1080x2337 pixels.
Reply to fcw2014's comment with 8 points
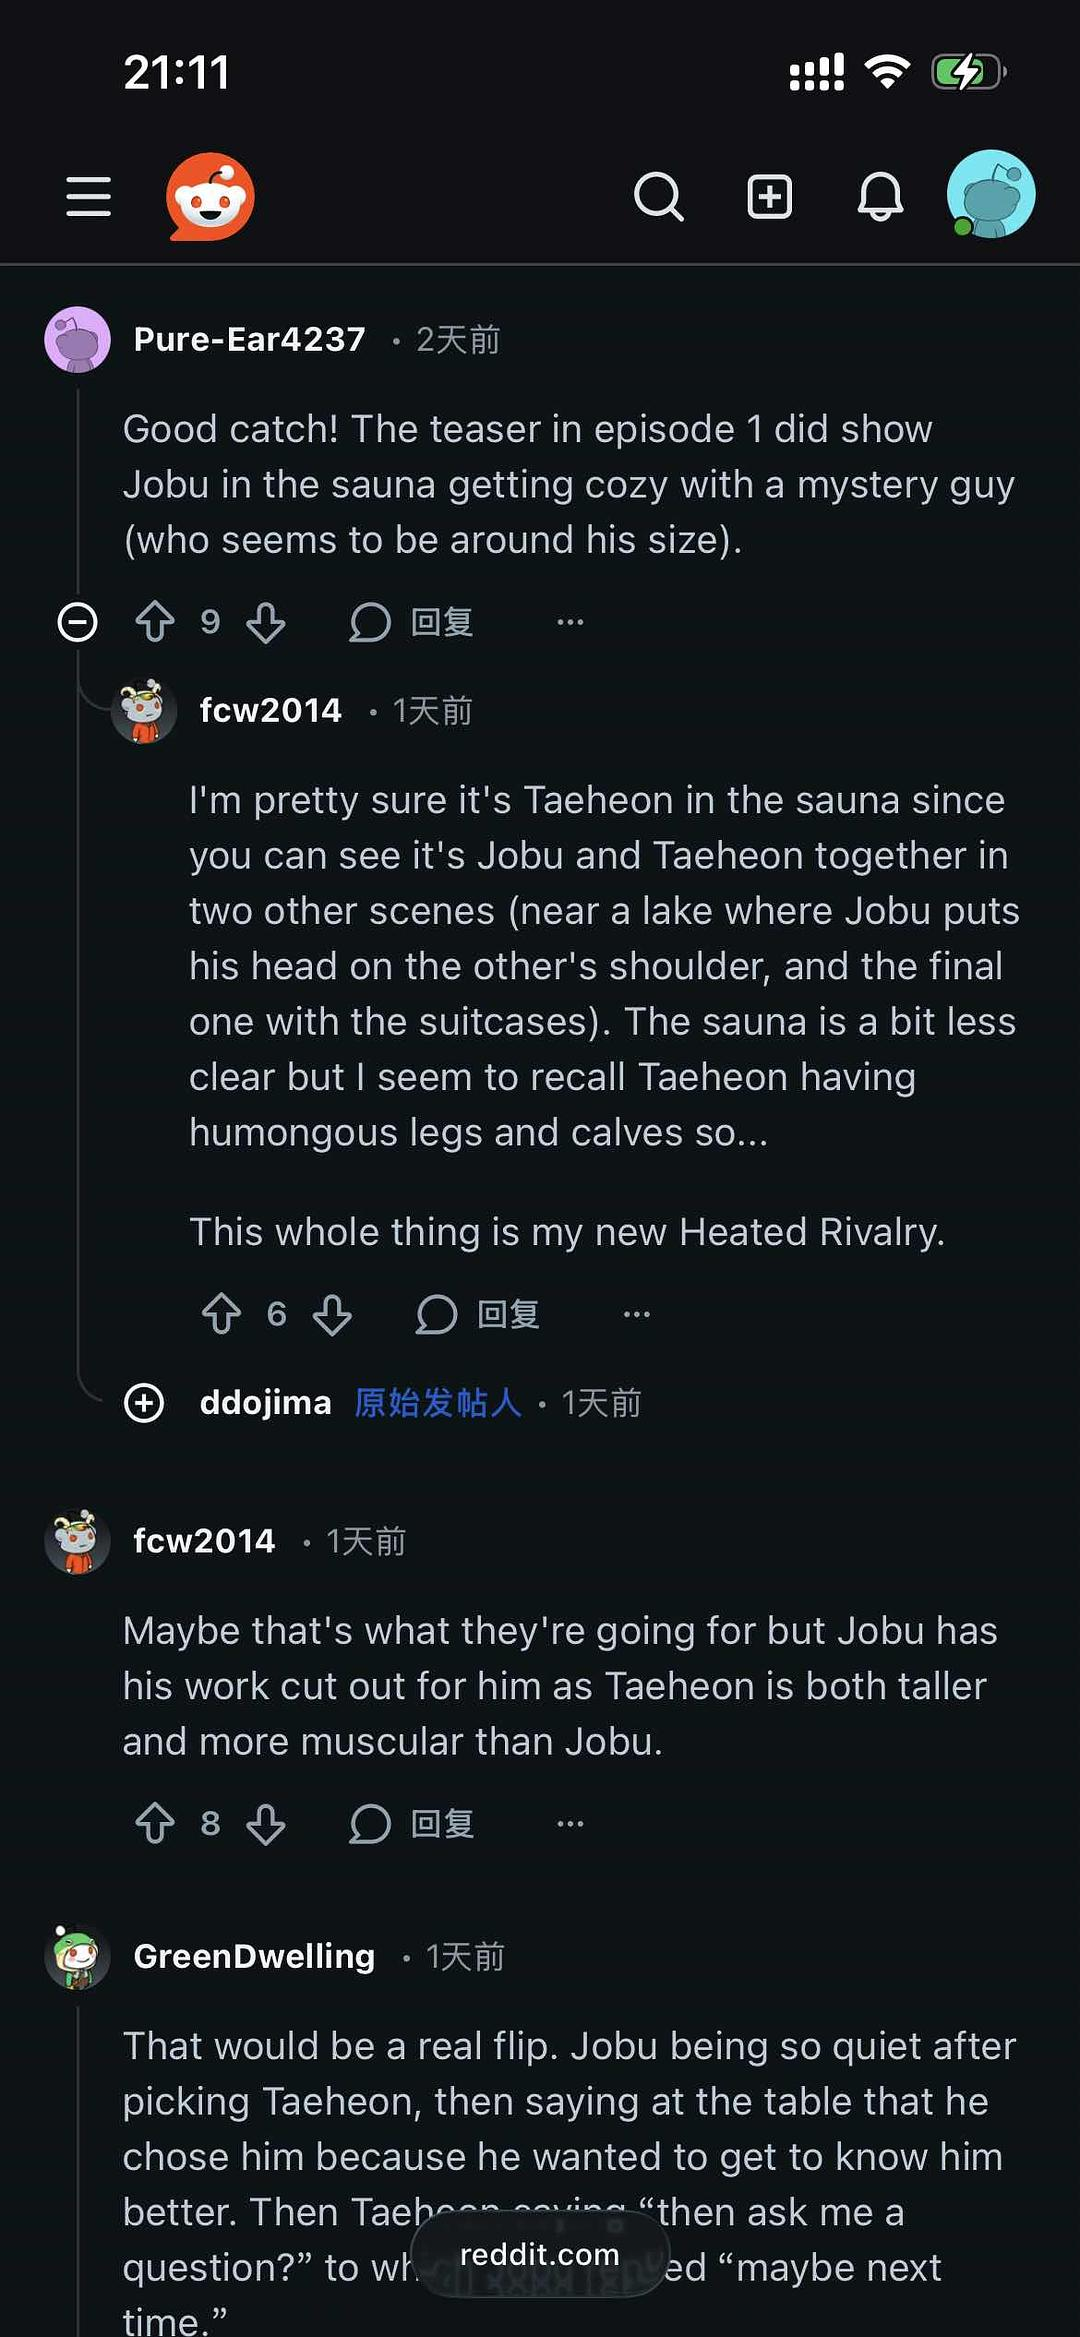[412, 1823]
